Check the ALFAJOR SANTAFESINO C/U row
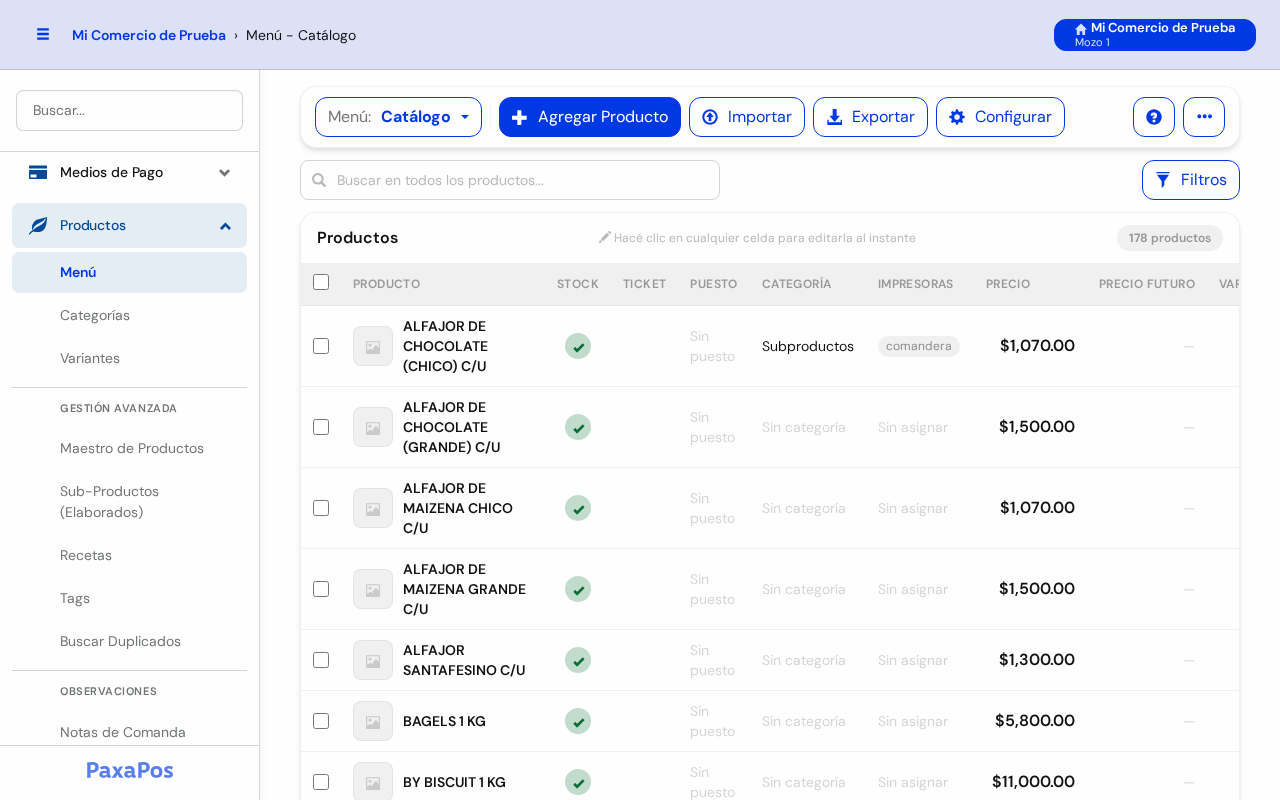Screen dimensions: 1280x800 point(321,660)
